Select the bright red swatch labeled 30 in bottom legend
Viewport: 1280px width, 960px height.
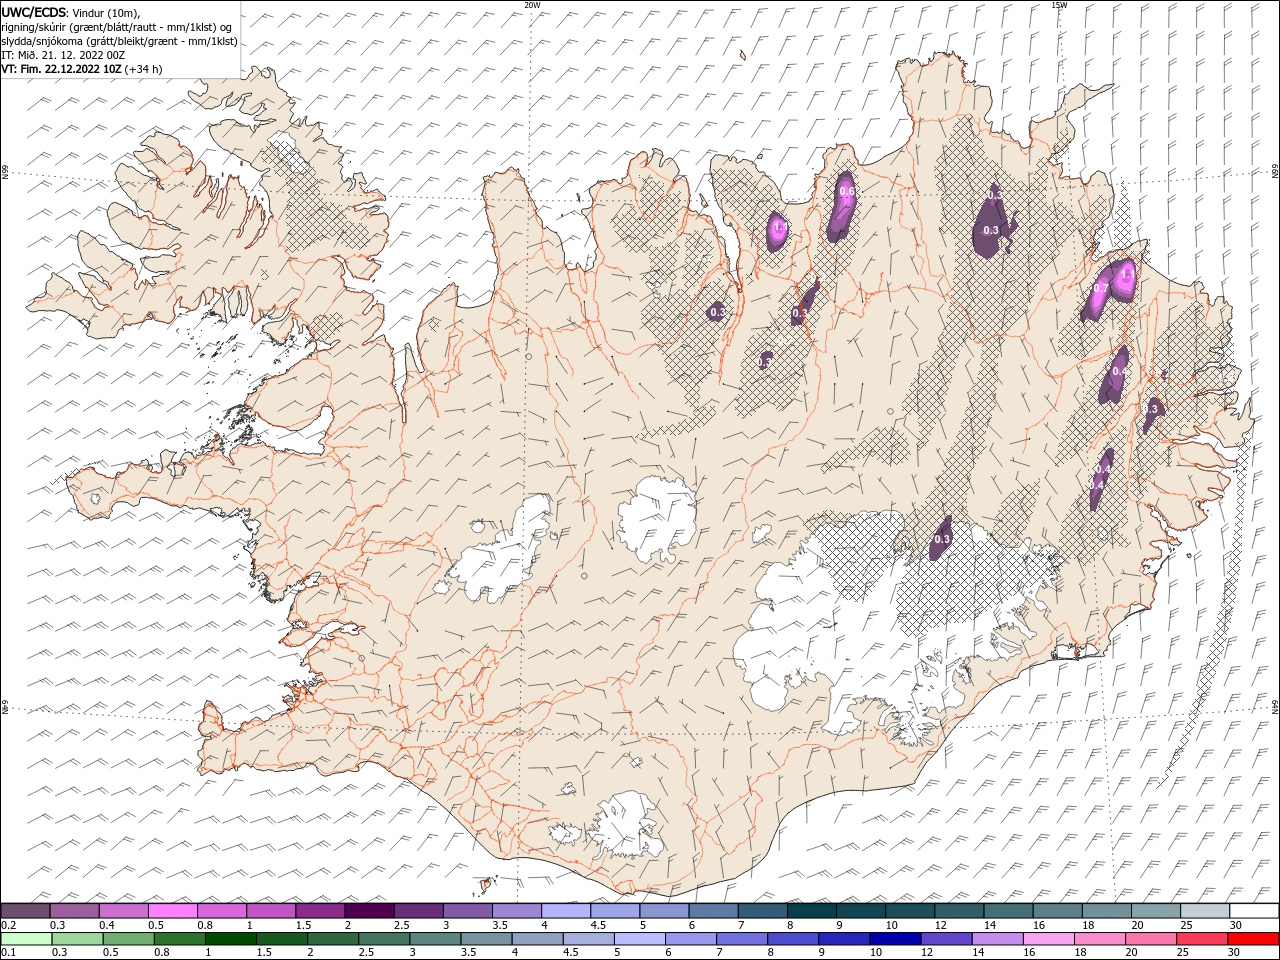tap(1253, 939)
